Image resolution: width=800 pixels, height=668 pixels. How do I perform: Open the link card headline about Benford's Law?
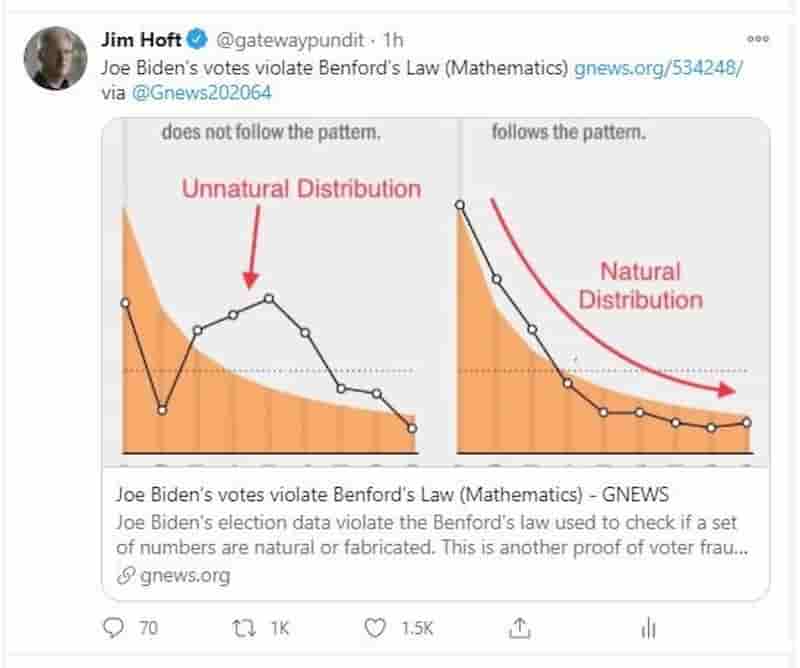click(x=392, y=495)
